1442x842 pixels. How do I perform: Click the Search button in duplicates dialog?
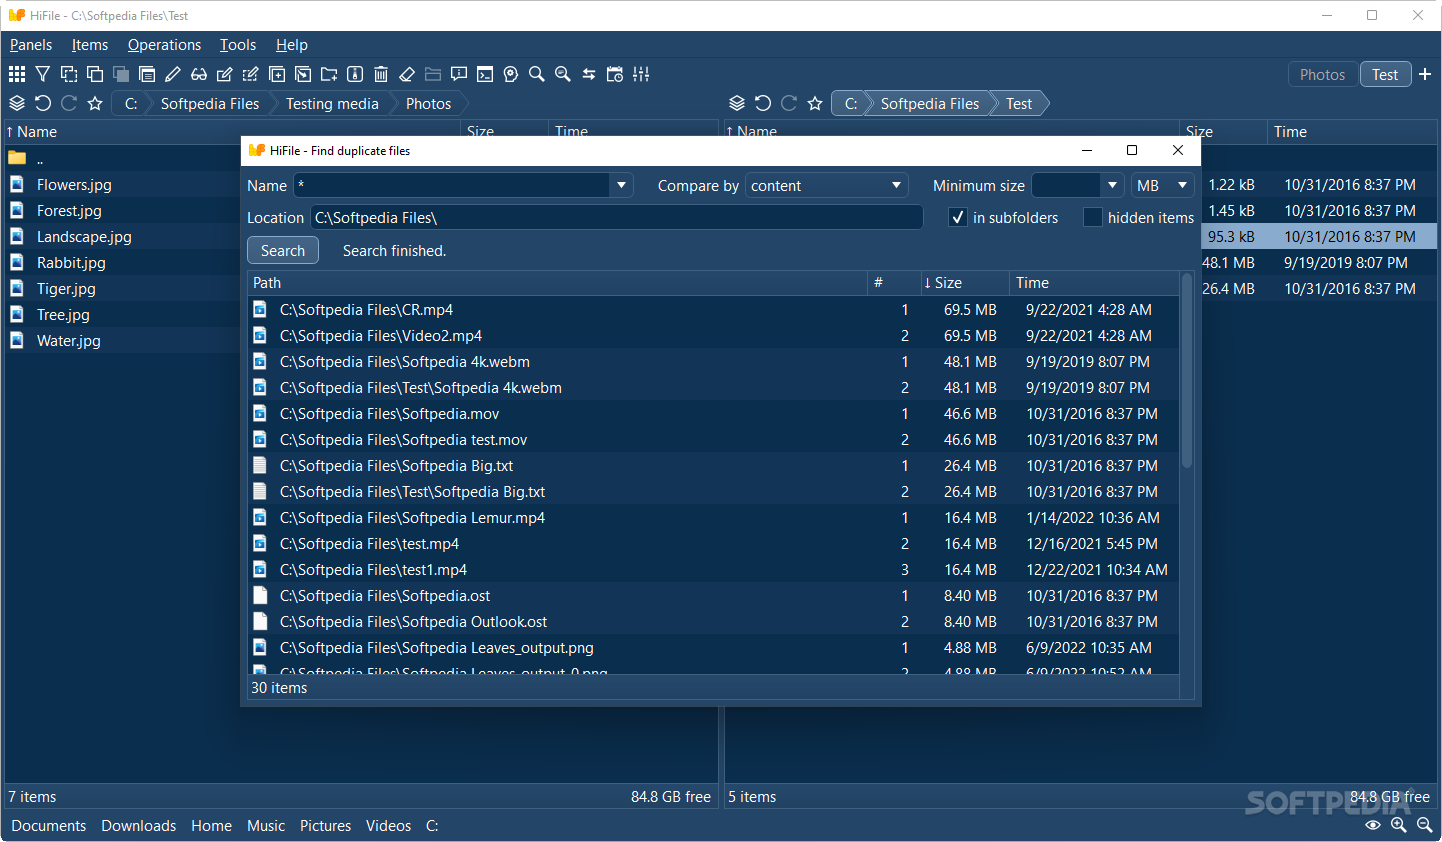click(283, 251)
